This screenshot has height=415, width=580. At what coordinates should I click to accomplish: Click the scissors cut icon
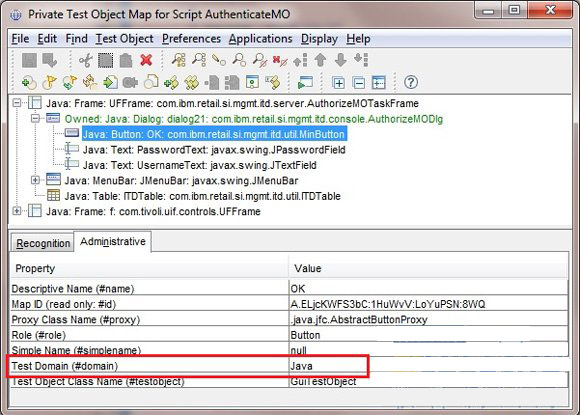click(85, 60)
